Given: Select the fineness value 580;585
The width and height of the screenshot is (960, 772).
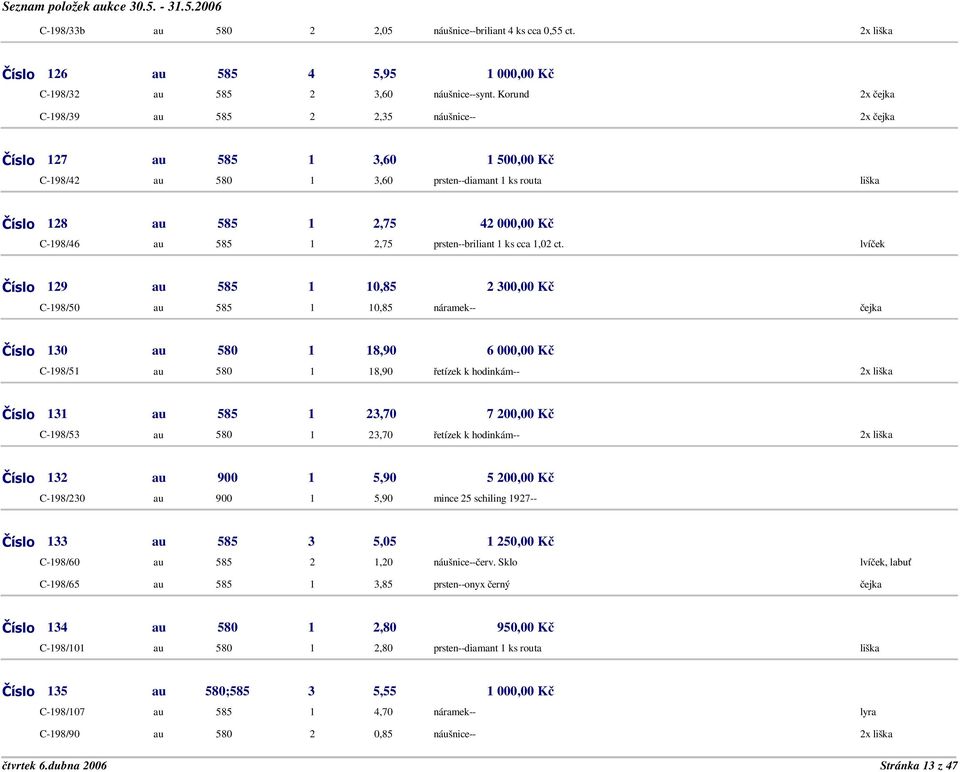Looking at the screenshot, I should (x=227, y=691).
